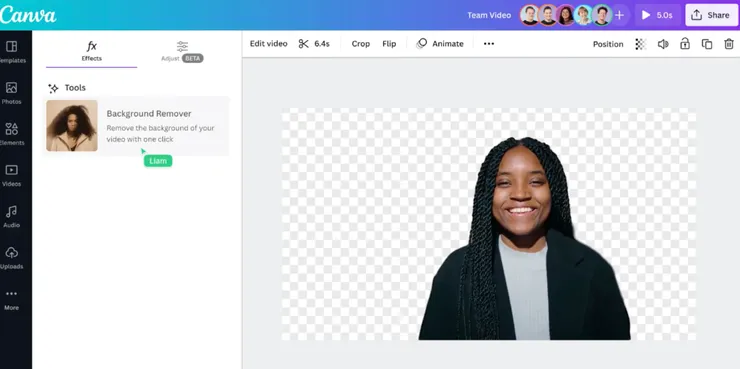Click the Background Remover preview thumbnail

pyautogui.click(x=72, y=126)
